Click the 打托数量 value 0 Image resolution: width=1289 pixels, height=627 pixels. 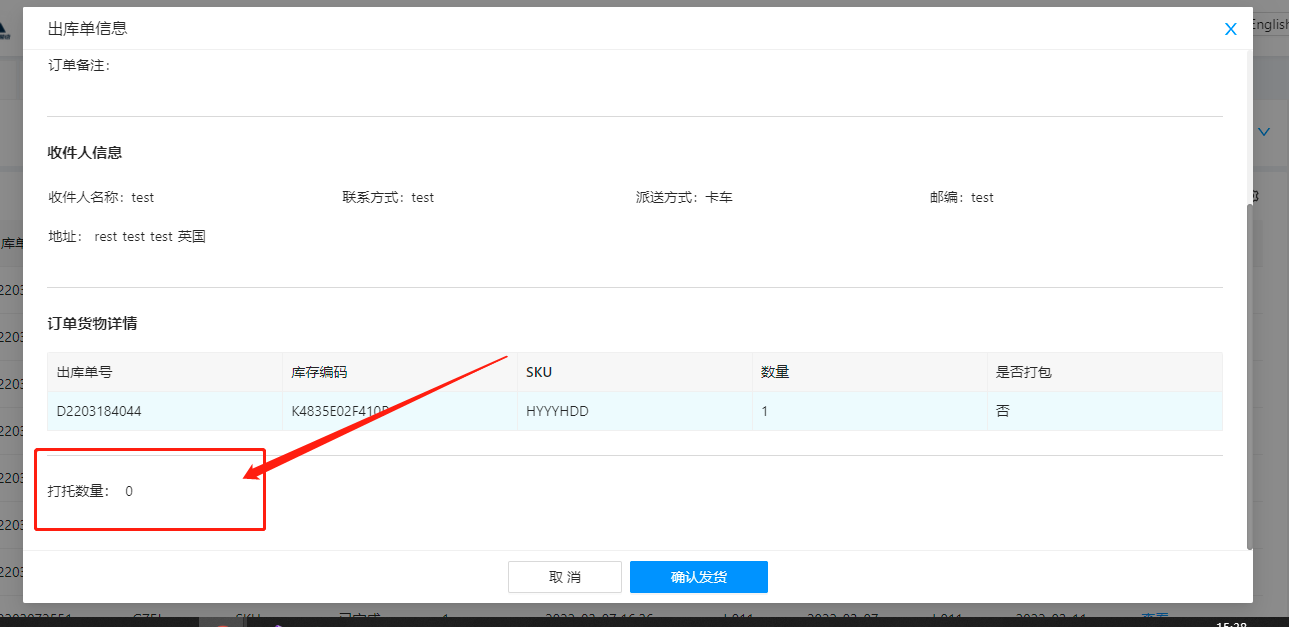click(129, 491)
